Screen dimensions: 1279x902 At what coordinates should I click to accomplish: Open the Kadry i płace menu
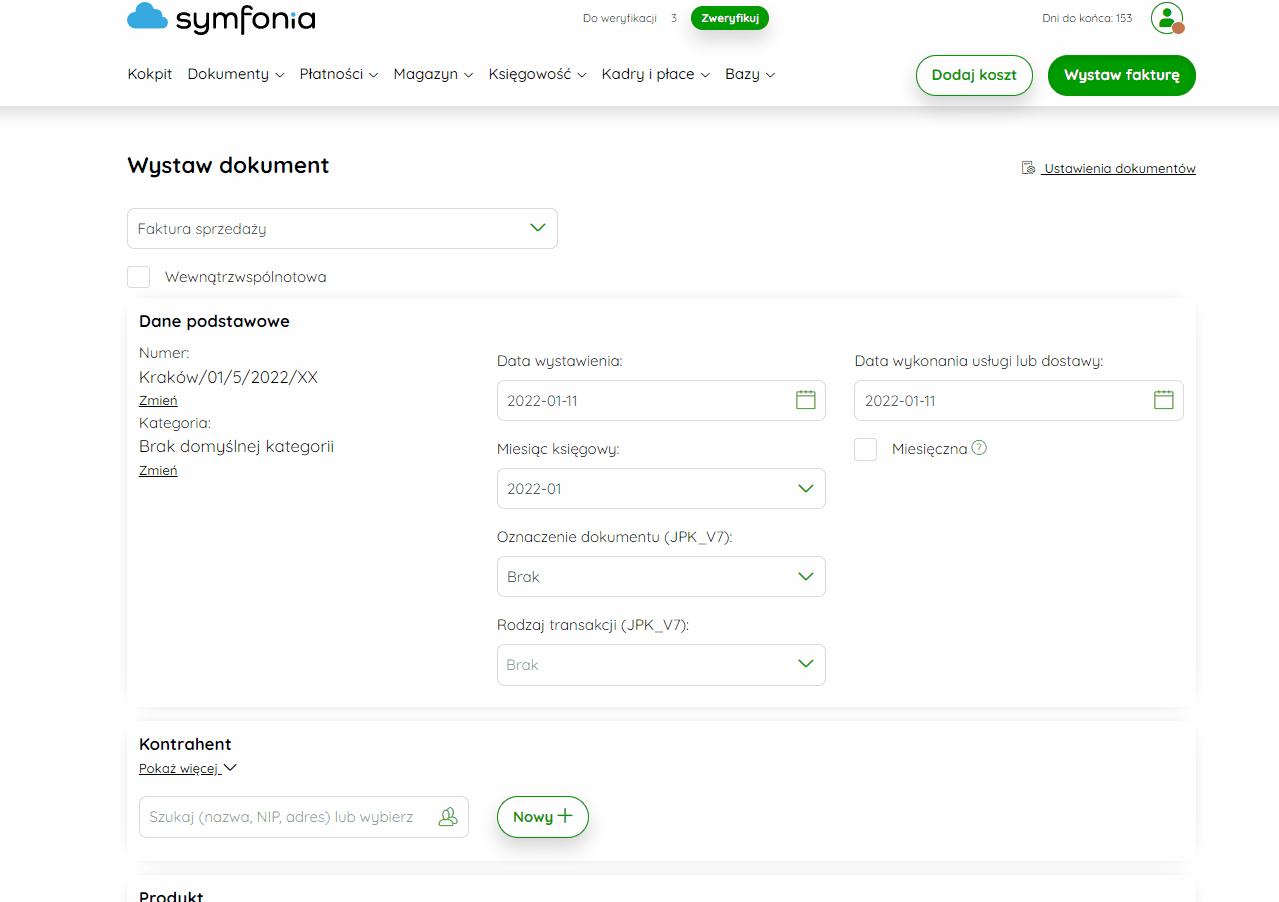click(656, 74)
